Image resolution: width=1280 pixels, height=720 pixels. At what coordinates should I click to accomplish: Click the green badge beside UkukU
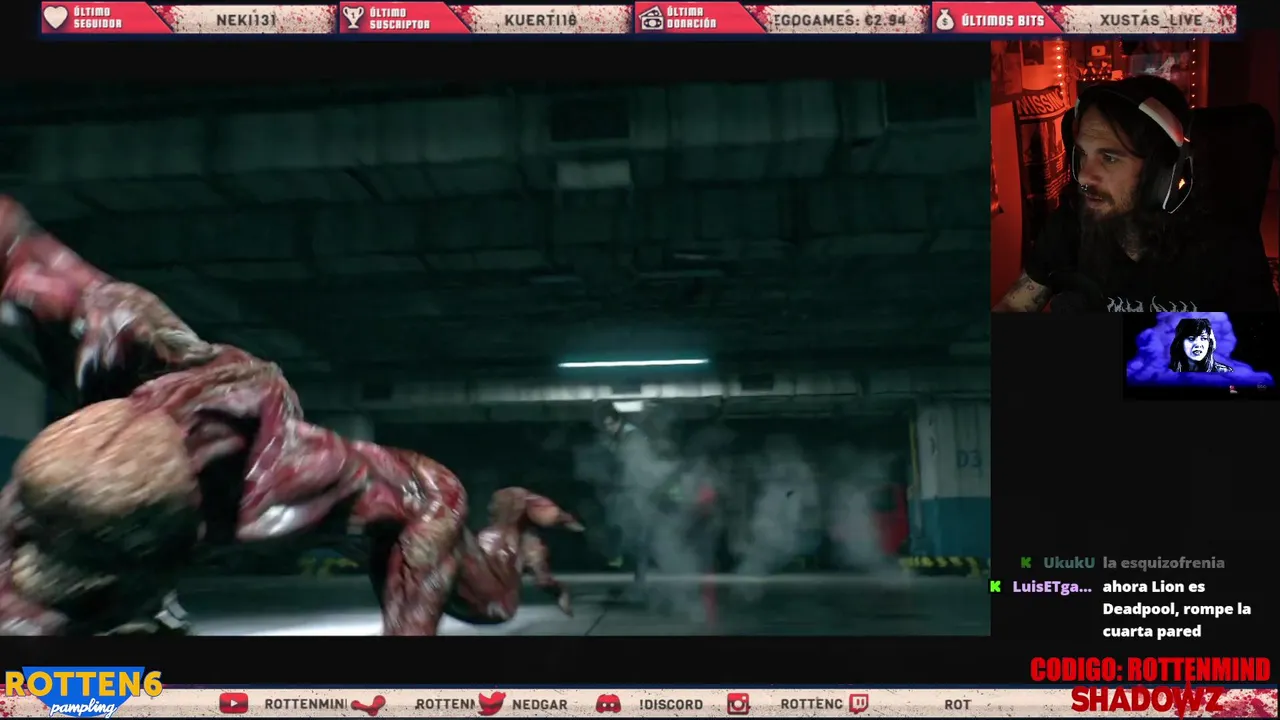tap(1025, 563)
